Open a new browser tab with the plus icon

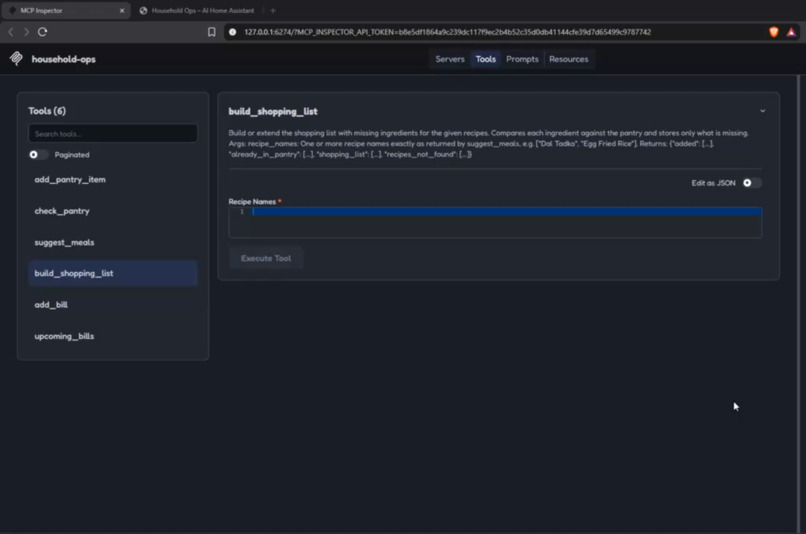click(x=273, y=10)
